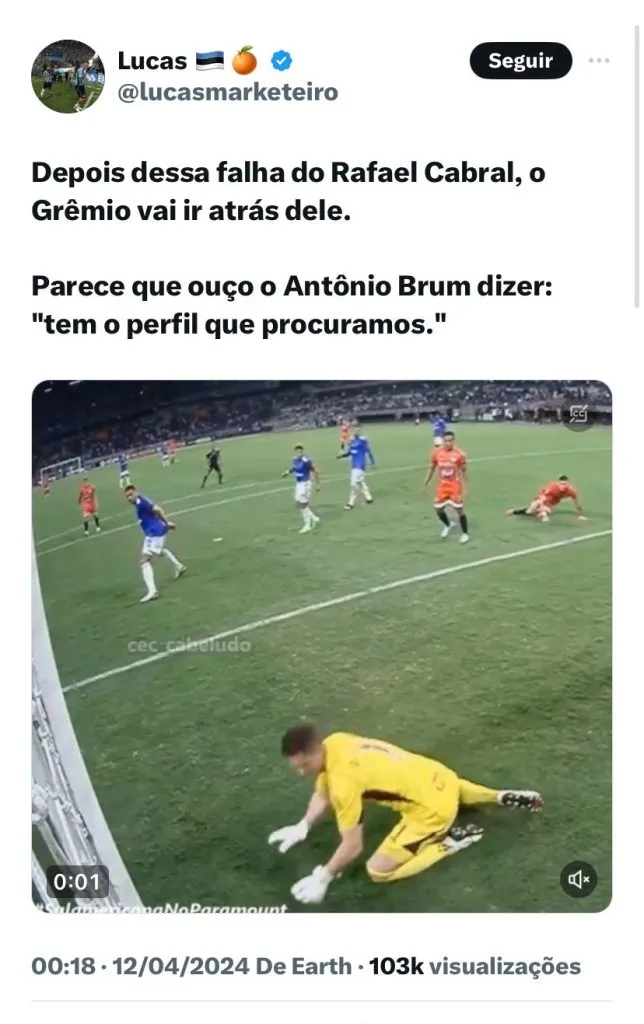Image resolution: width=644 pixels, height=1024 pixels.
Task: Play the goalkeeper video clip
Action: 322,646
